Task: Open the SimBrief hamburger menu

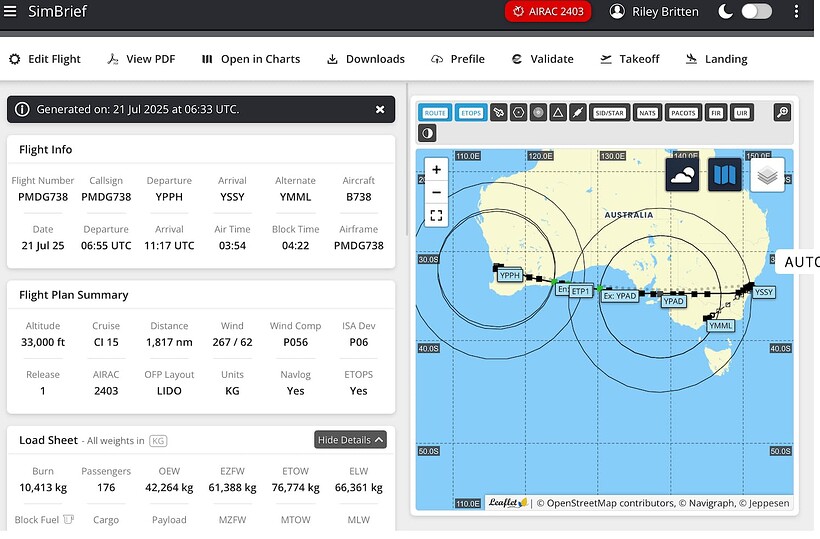Action: (10, 11)
